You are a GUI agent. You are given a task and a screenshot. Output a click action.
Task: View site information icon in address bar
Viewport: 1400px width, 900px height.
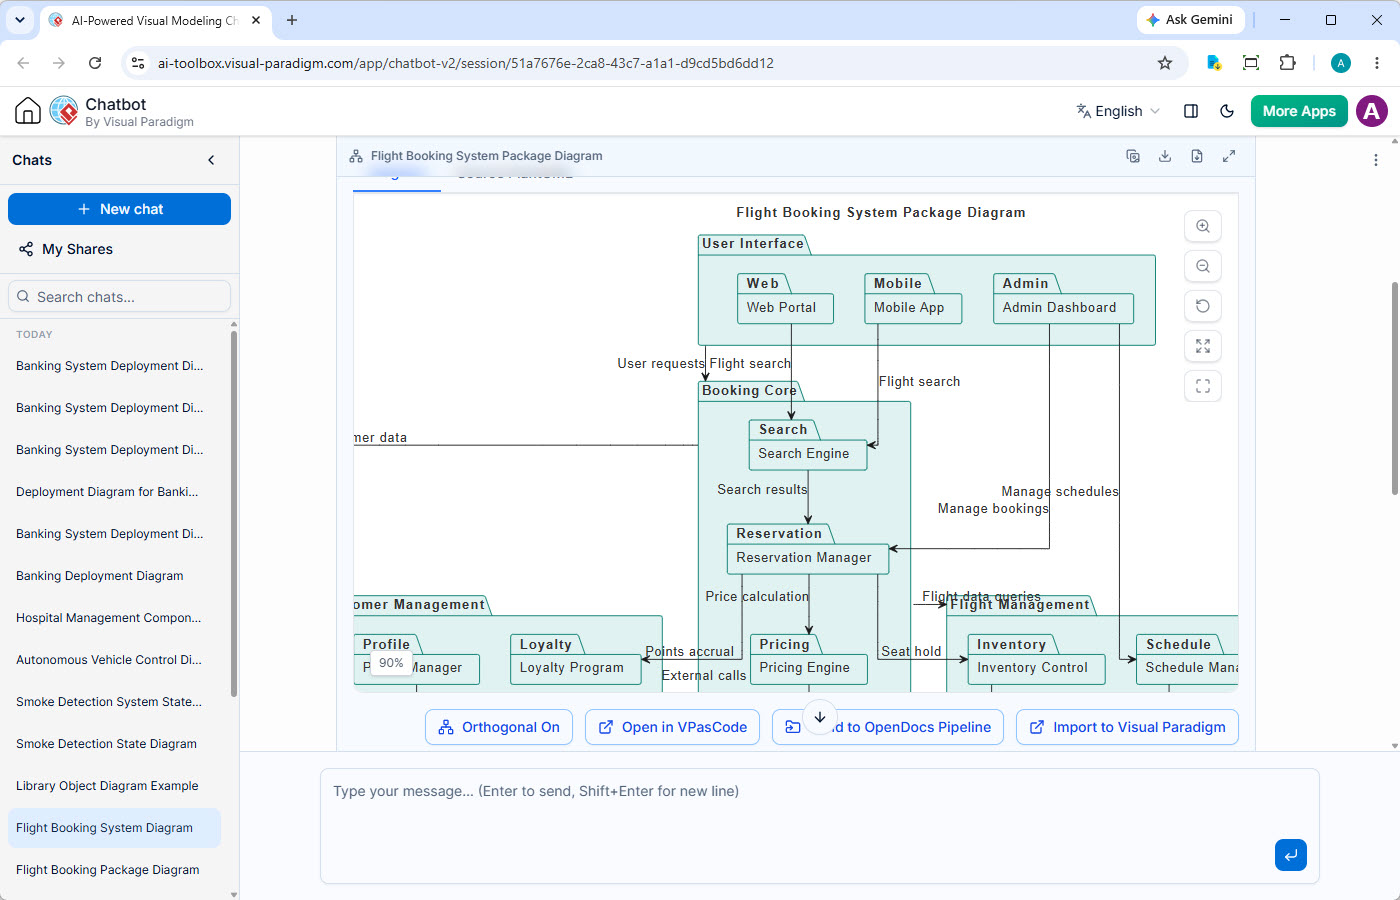pos(138,63)
